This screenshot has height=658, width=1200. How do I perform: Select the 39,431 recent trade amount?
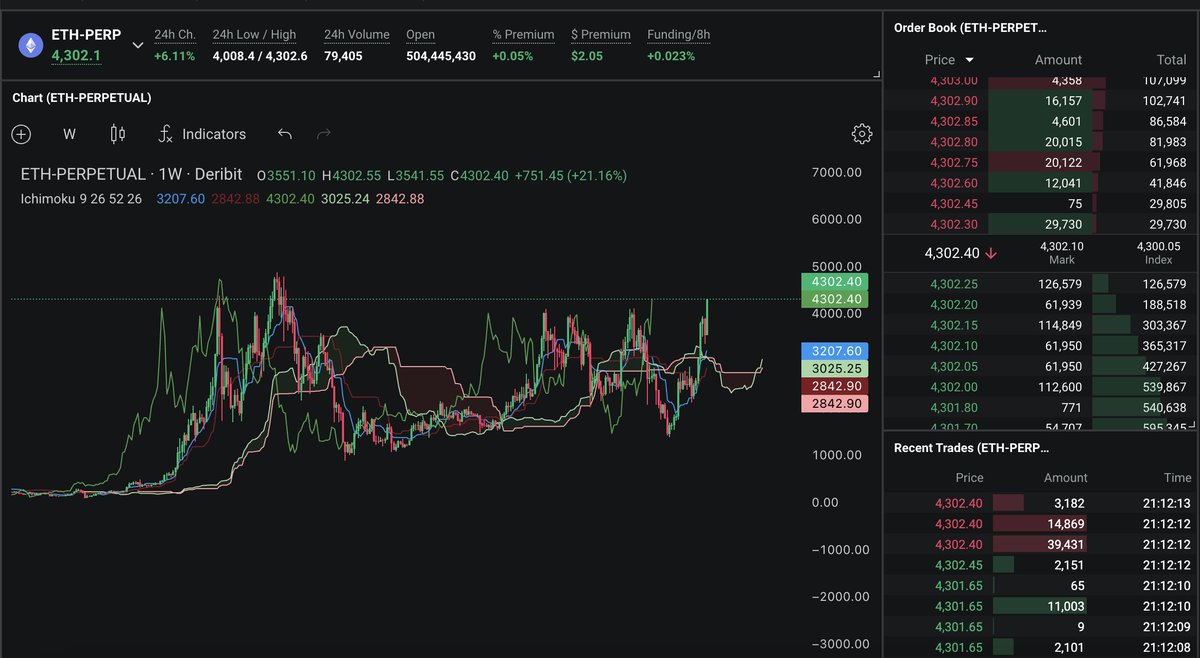[1064, 544]
